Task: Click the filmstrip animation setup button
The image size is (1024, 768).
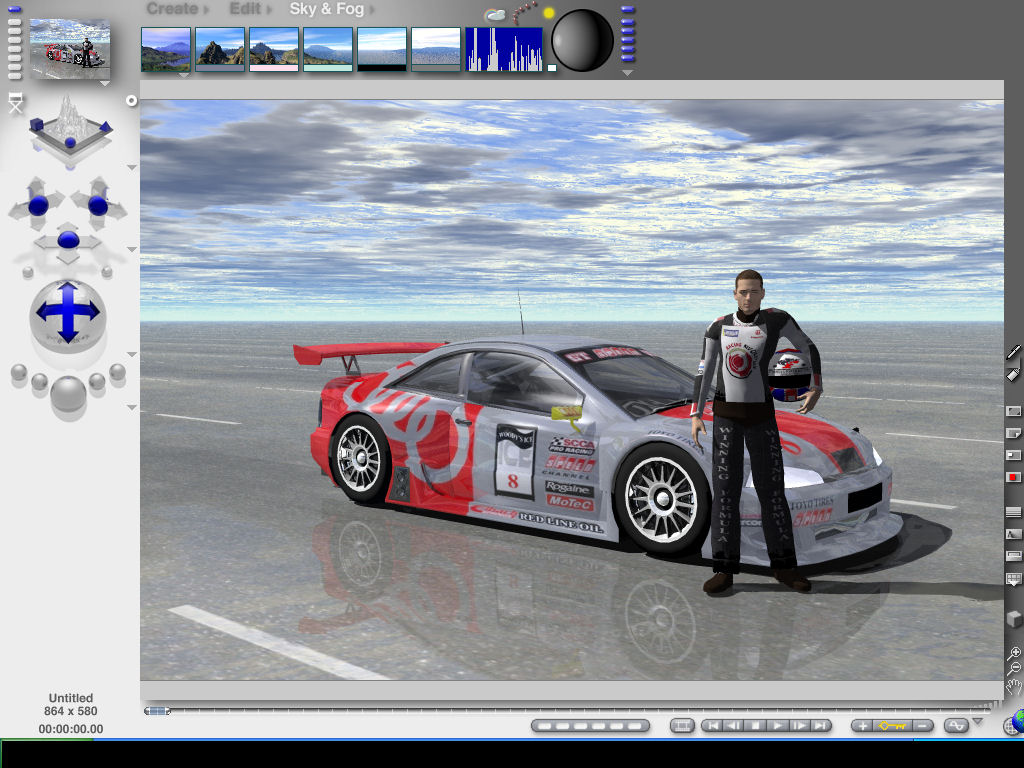Action: (x=682, y=726)
